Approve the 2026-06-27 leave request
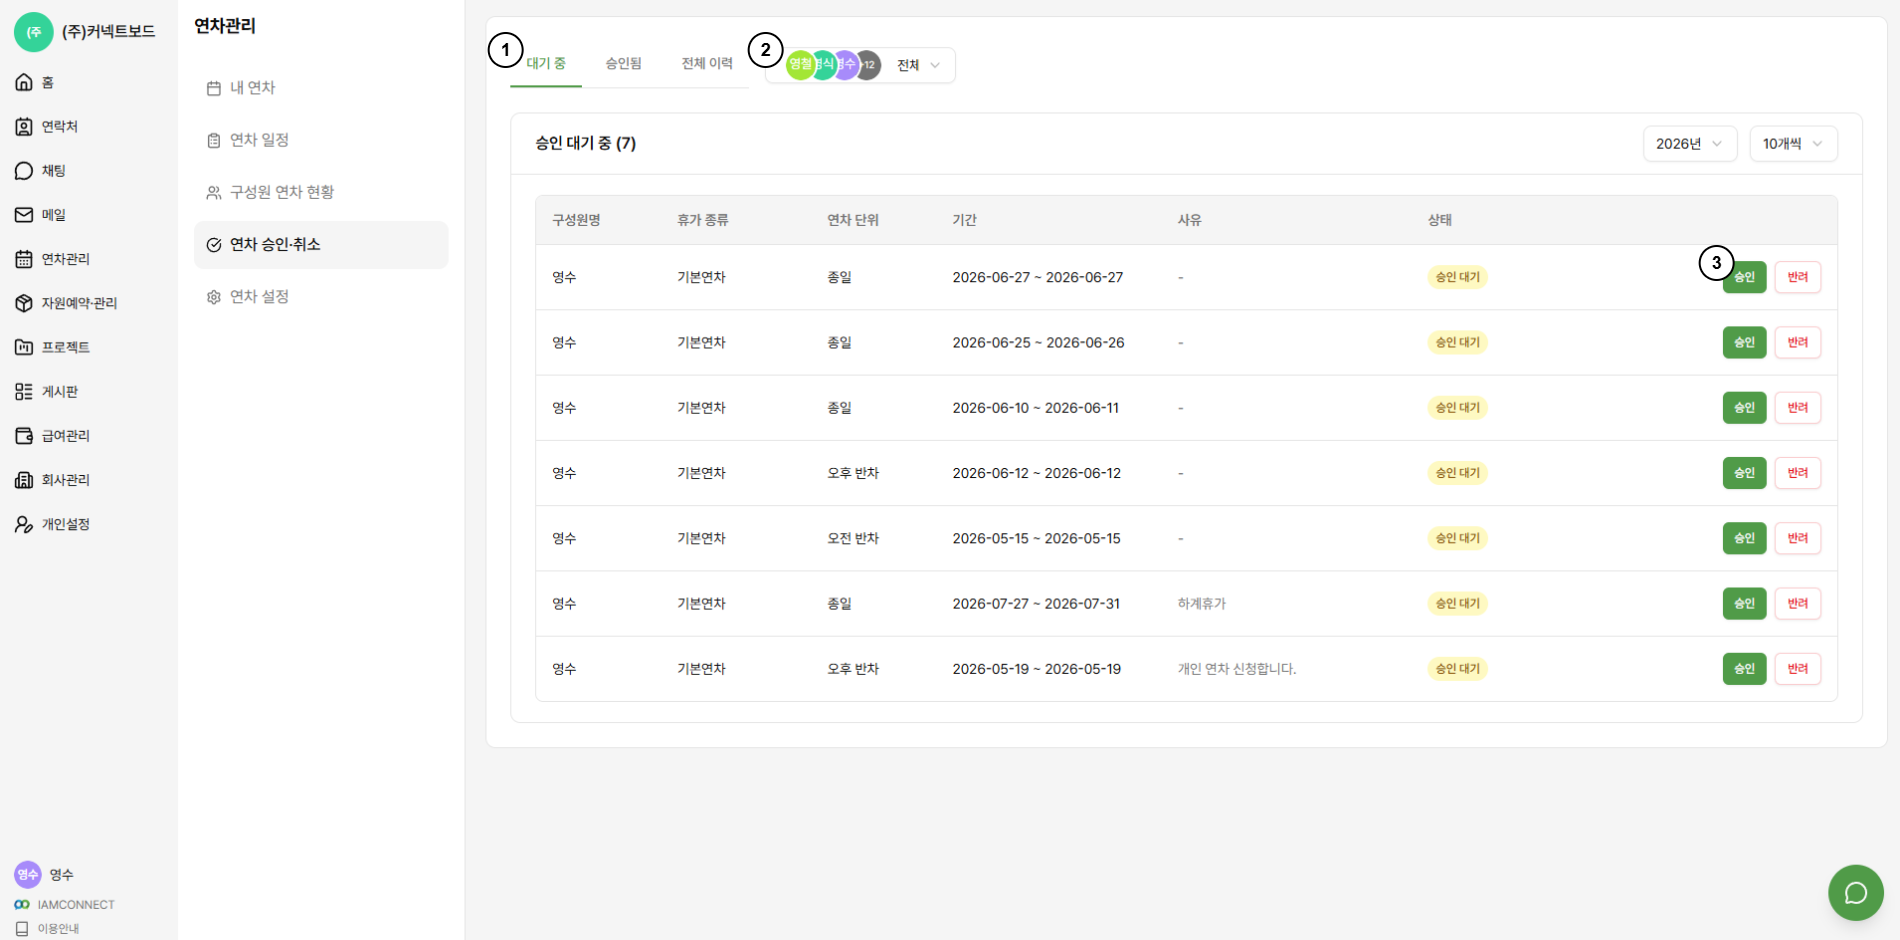 (x=1744, y=277)
